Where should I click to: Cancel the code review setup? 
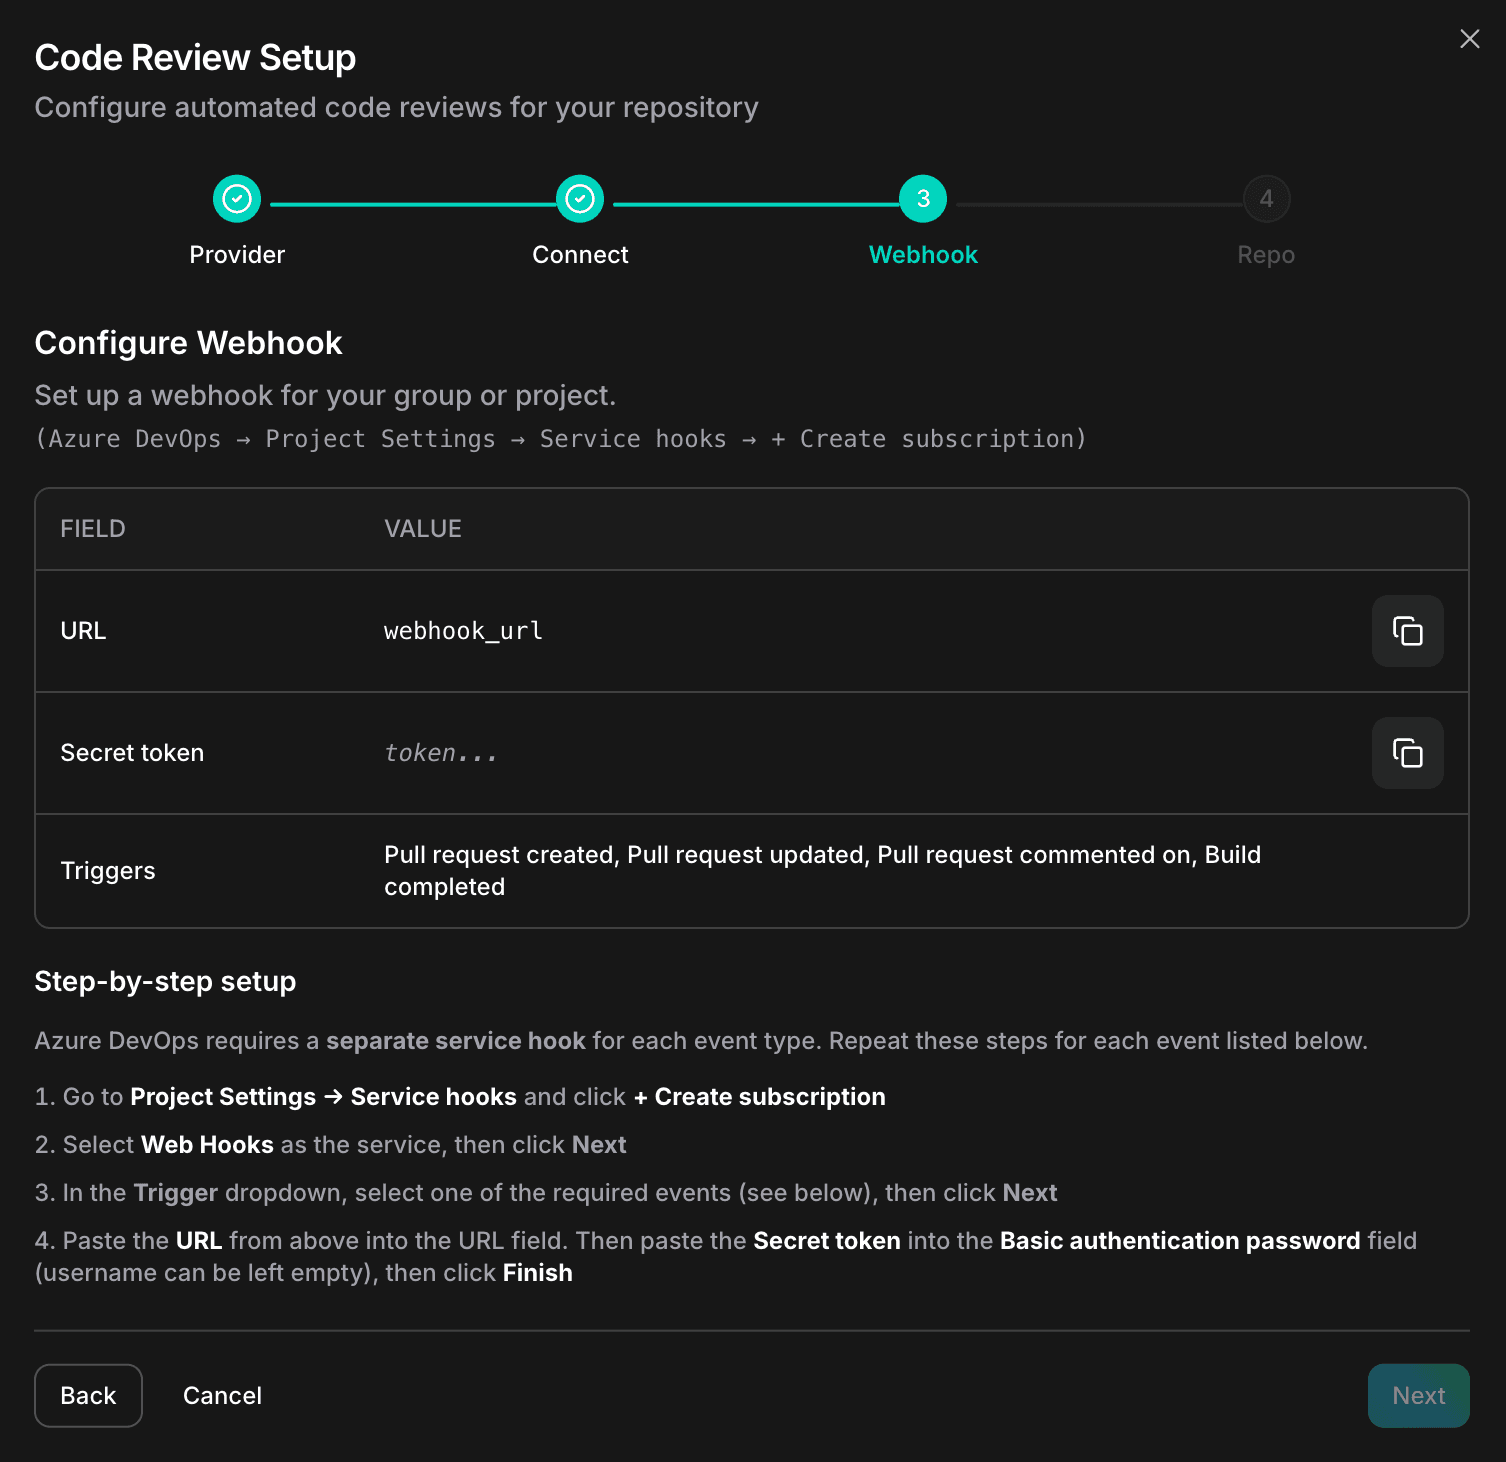point(222,1395)
